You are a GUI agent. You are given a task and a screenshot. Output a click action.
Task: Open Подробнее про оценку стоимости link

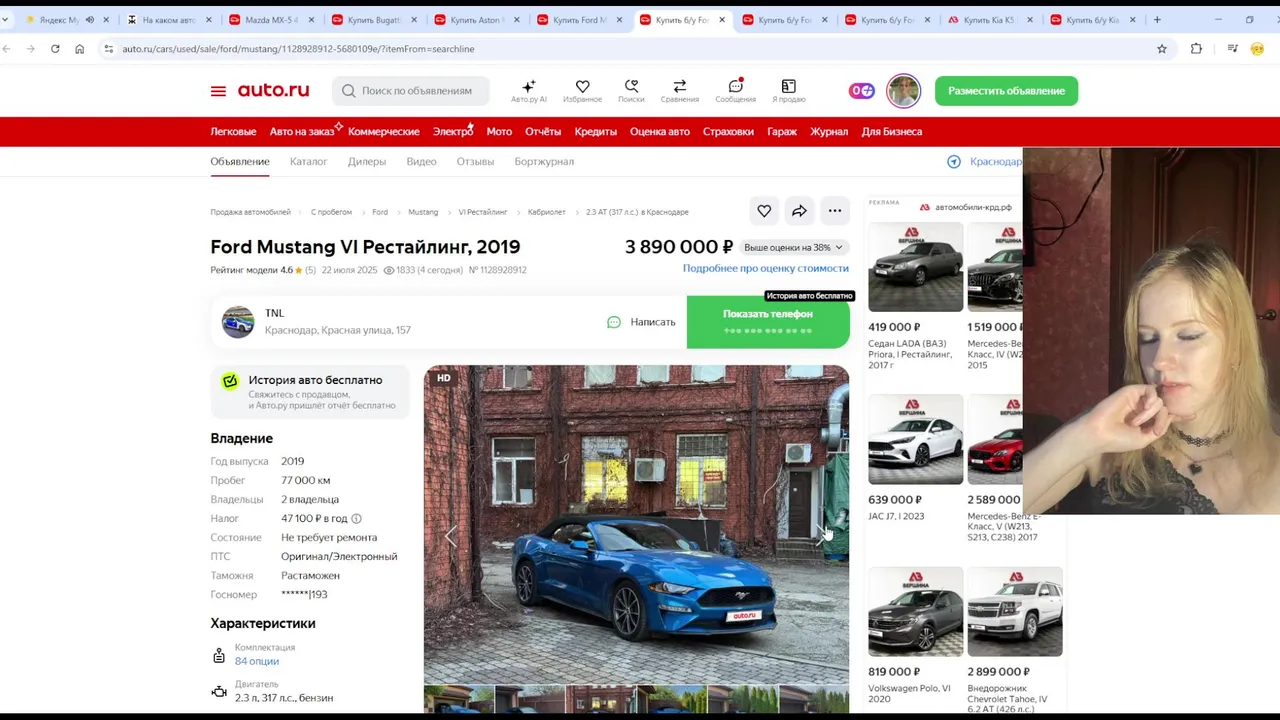coord(766,269)
